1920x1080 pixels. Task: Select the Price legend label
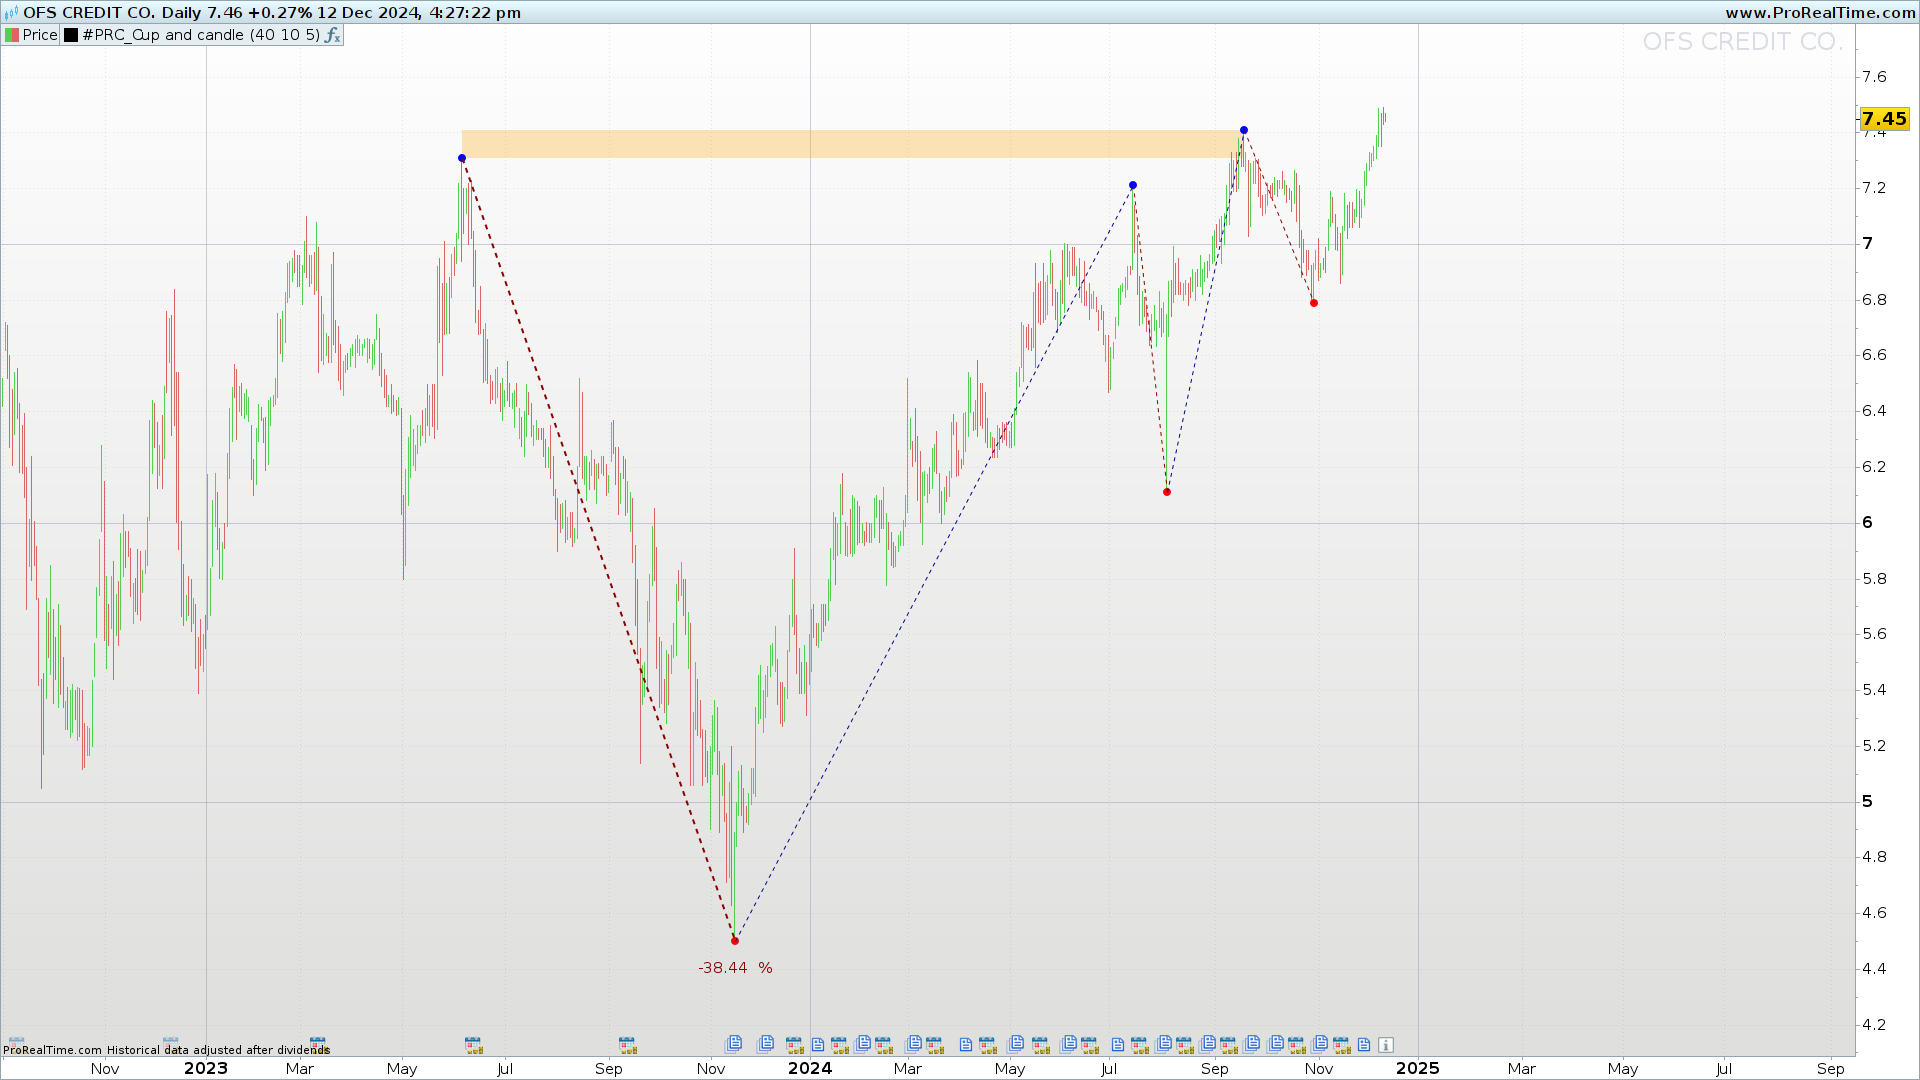(x=40, y=35)
